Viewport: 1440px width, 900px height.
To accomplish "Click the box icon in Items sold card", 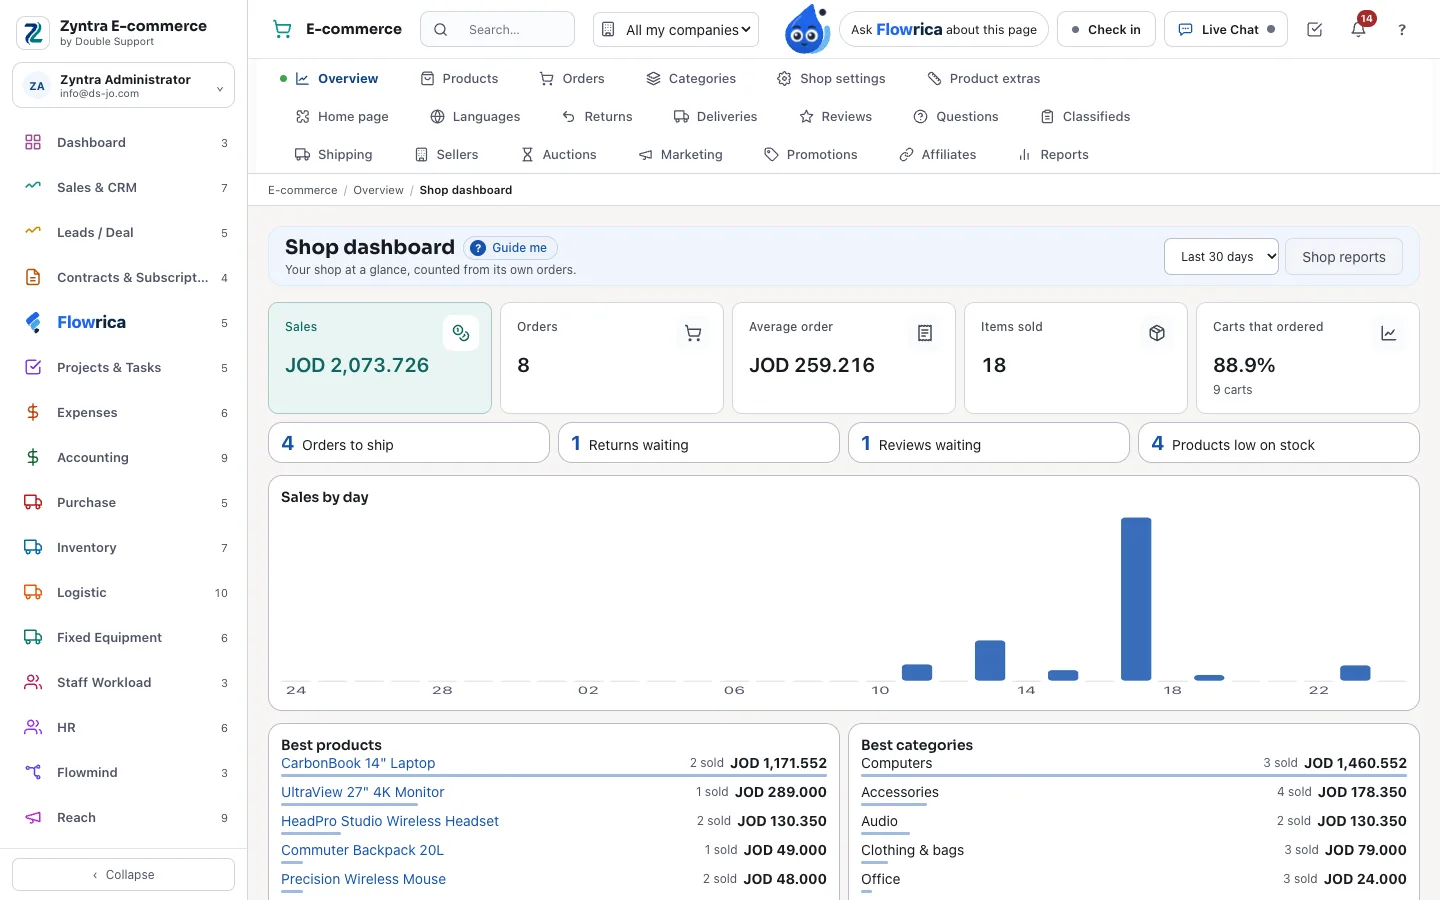I will pyautogui.click(x=1157, y=333).
